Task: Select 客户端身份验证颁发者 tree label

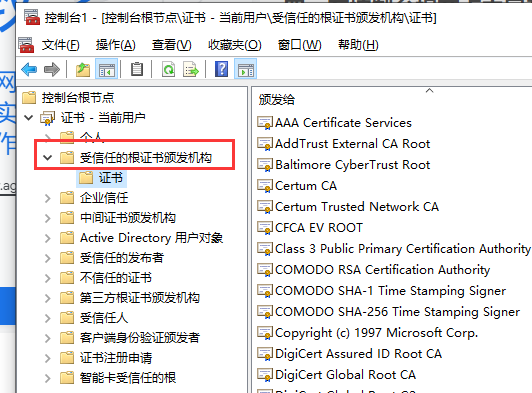Action: pos(139,338)
